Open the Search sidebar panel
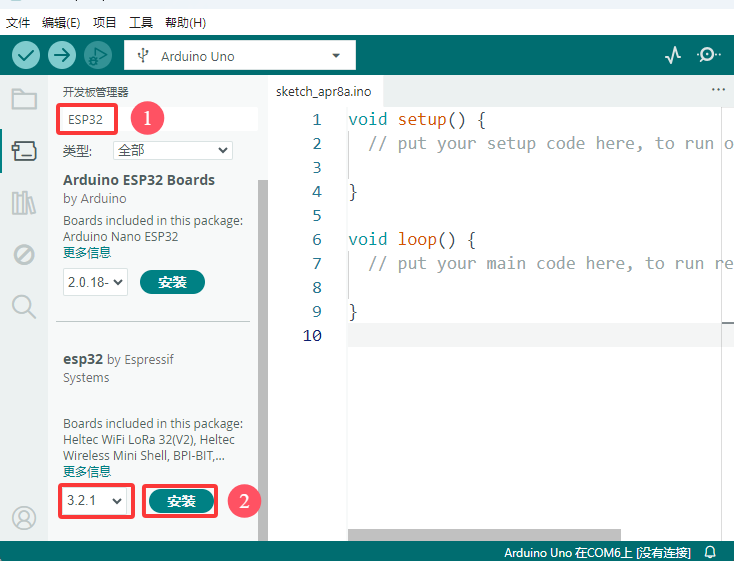735x561 pixels. [24, 307]
